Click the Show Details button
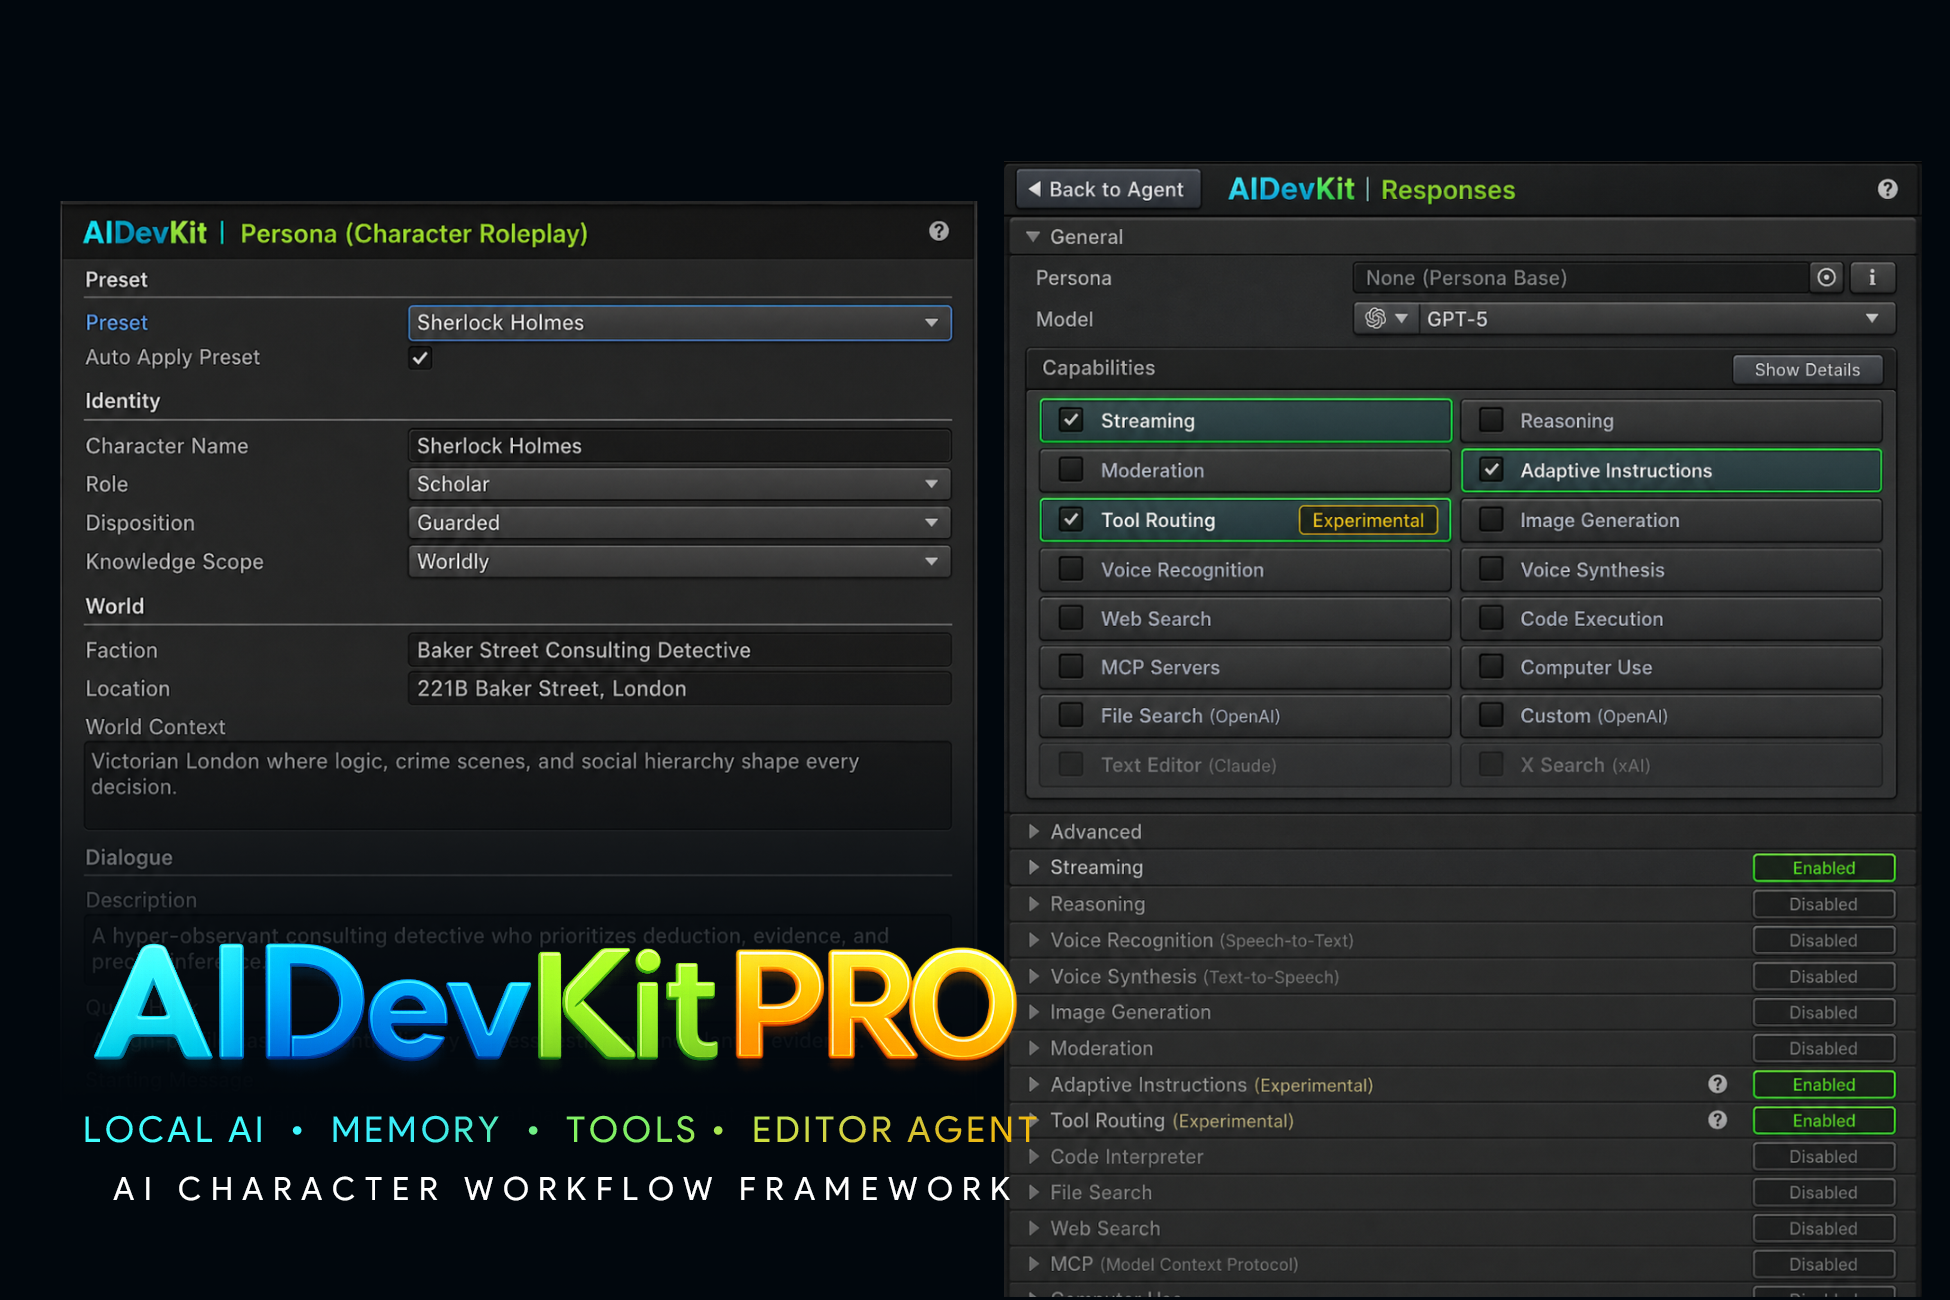This screenshot has width=1950, height=1300. (1806, 370)
